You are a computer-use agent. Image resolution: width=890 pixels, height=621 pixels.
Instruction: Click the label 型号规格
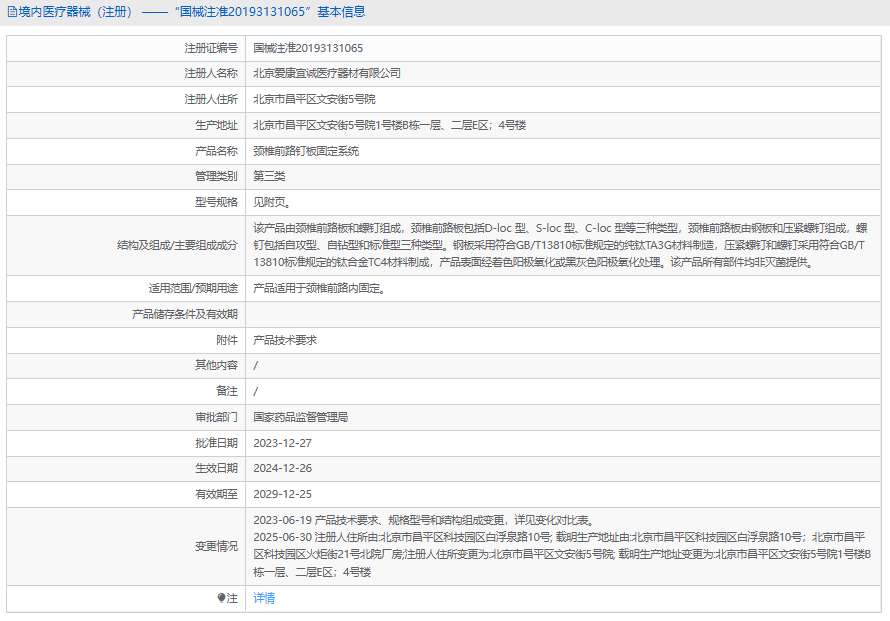coord(216,202)
